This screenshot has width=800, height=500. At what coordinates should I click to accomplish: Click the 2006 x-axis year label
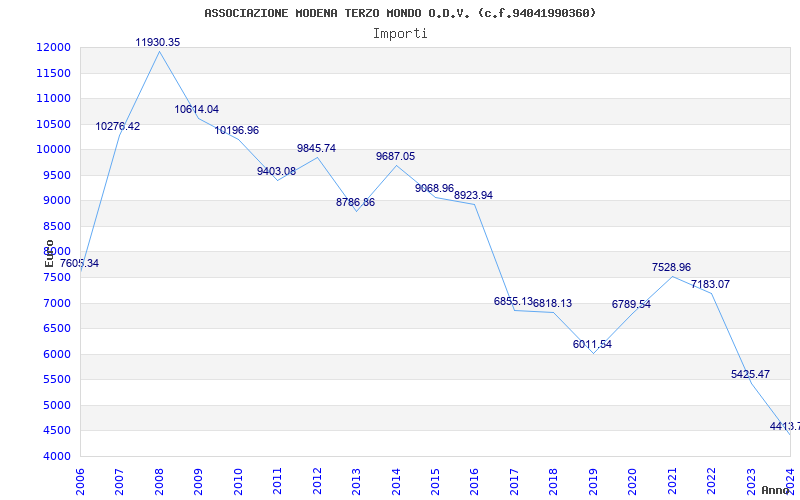(x=80, y=482)
